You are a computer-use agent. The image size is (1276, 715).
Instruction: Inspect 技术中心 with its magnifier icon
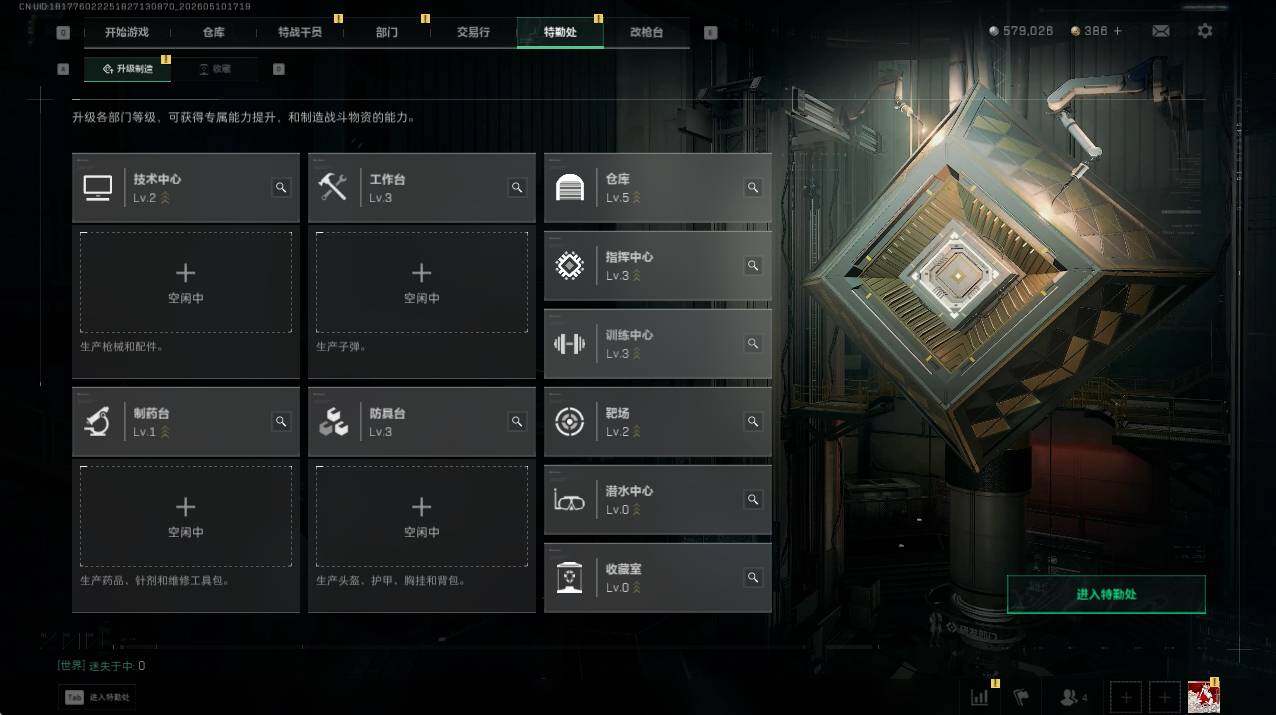click(282, 187)
